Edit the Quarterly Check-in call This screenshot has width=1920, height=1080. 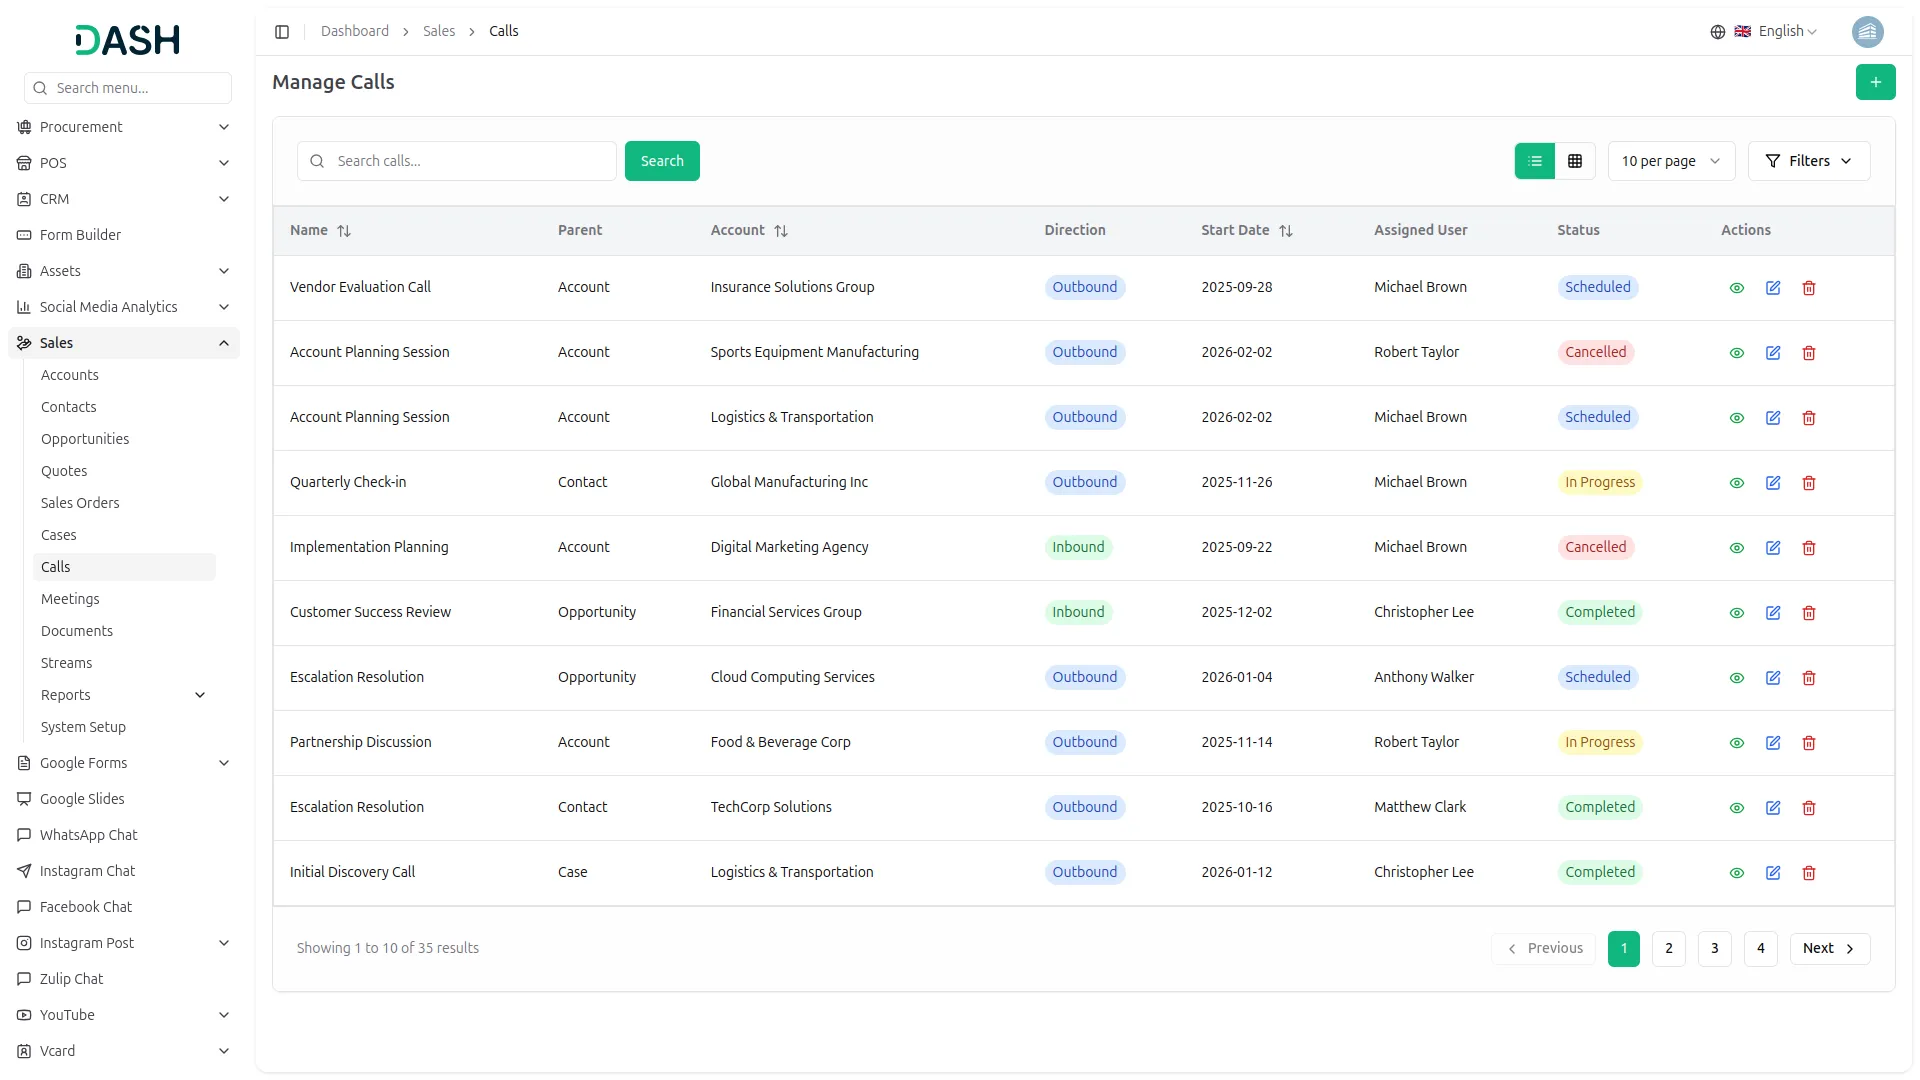coord(1773,483)
